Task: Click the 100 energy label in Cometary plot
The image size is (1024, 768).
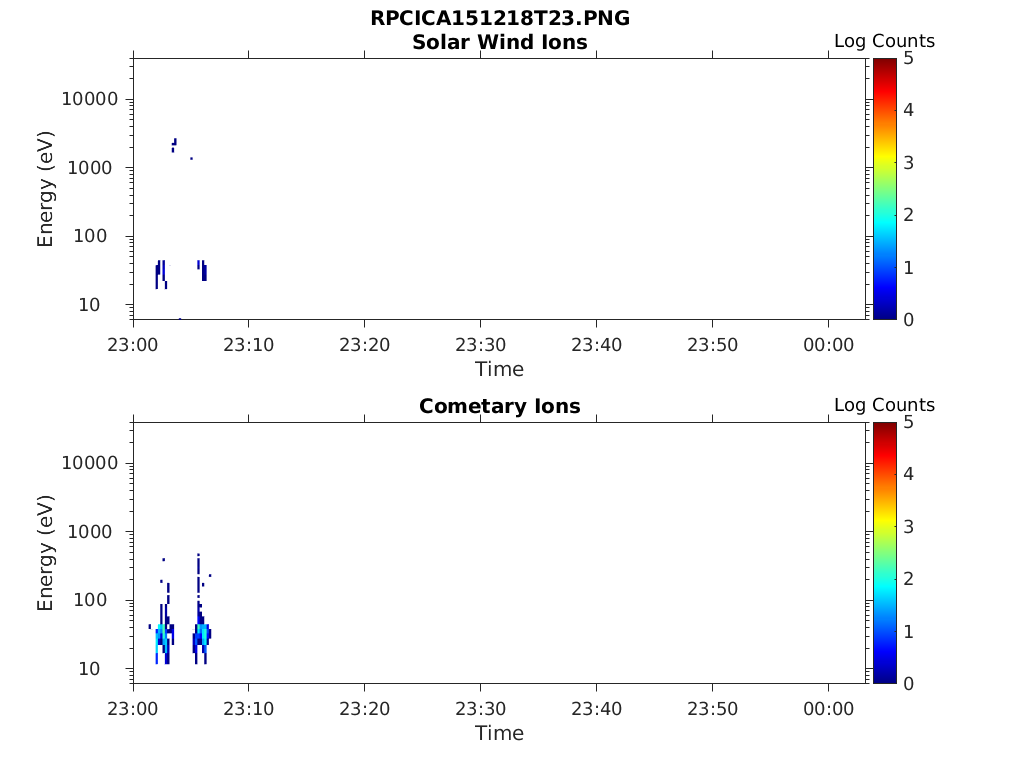Action: 90,600
